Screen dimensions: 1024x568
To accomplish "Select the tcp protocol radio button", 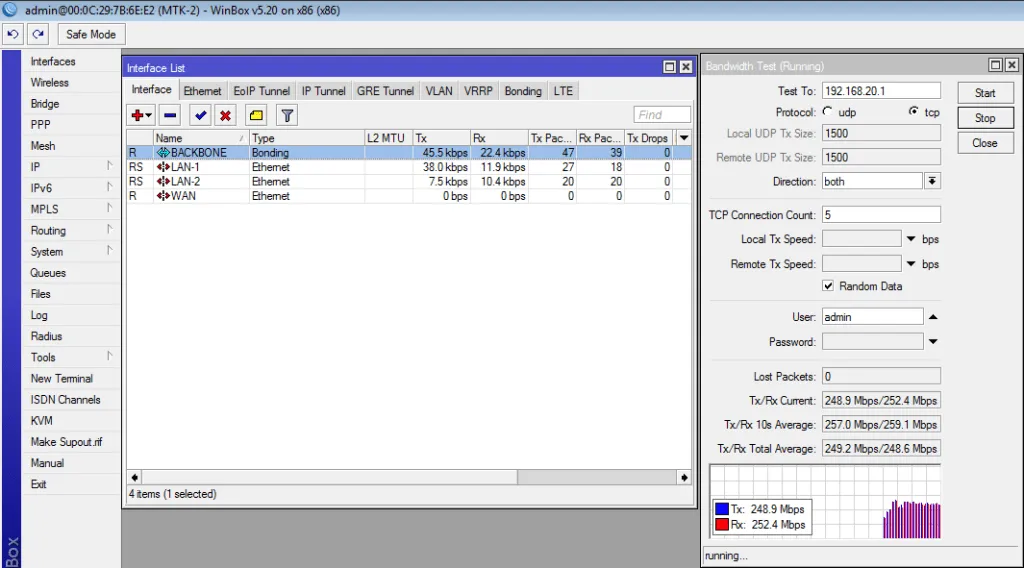I will point(913,112).
